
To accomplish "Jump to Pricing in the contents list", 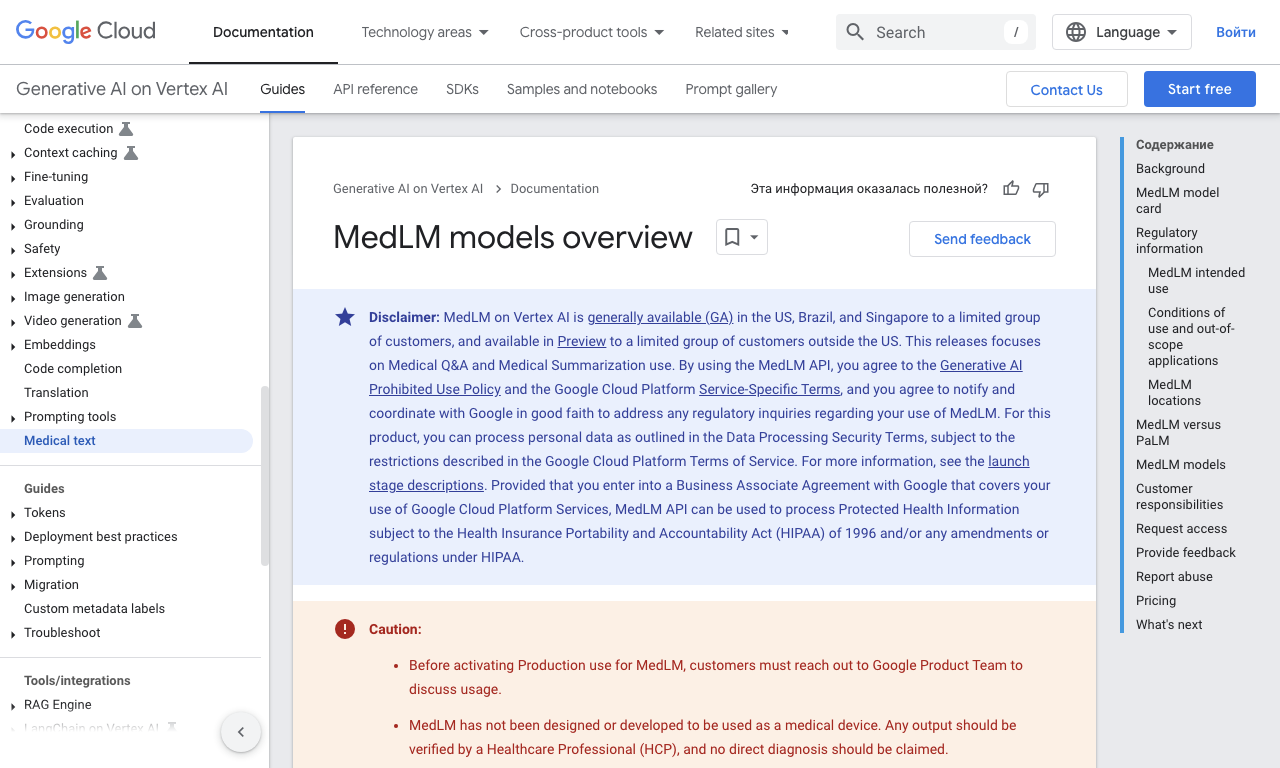I will click(x=1156, y=601).
